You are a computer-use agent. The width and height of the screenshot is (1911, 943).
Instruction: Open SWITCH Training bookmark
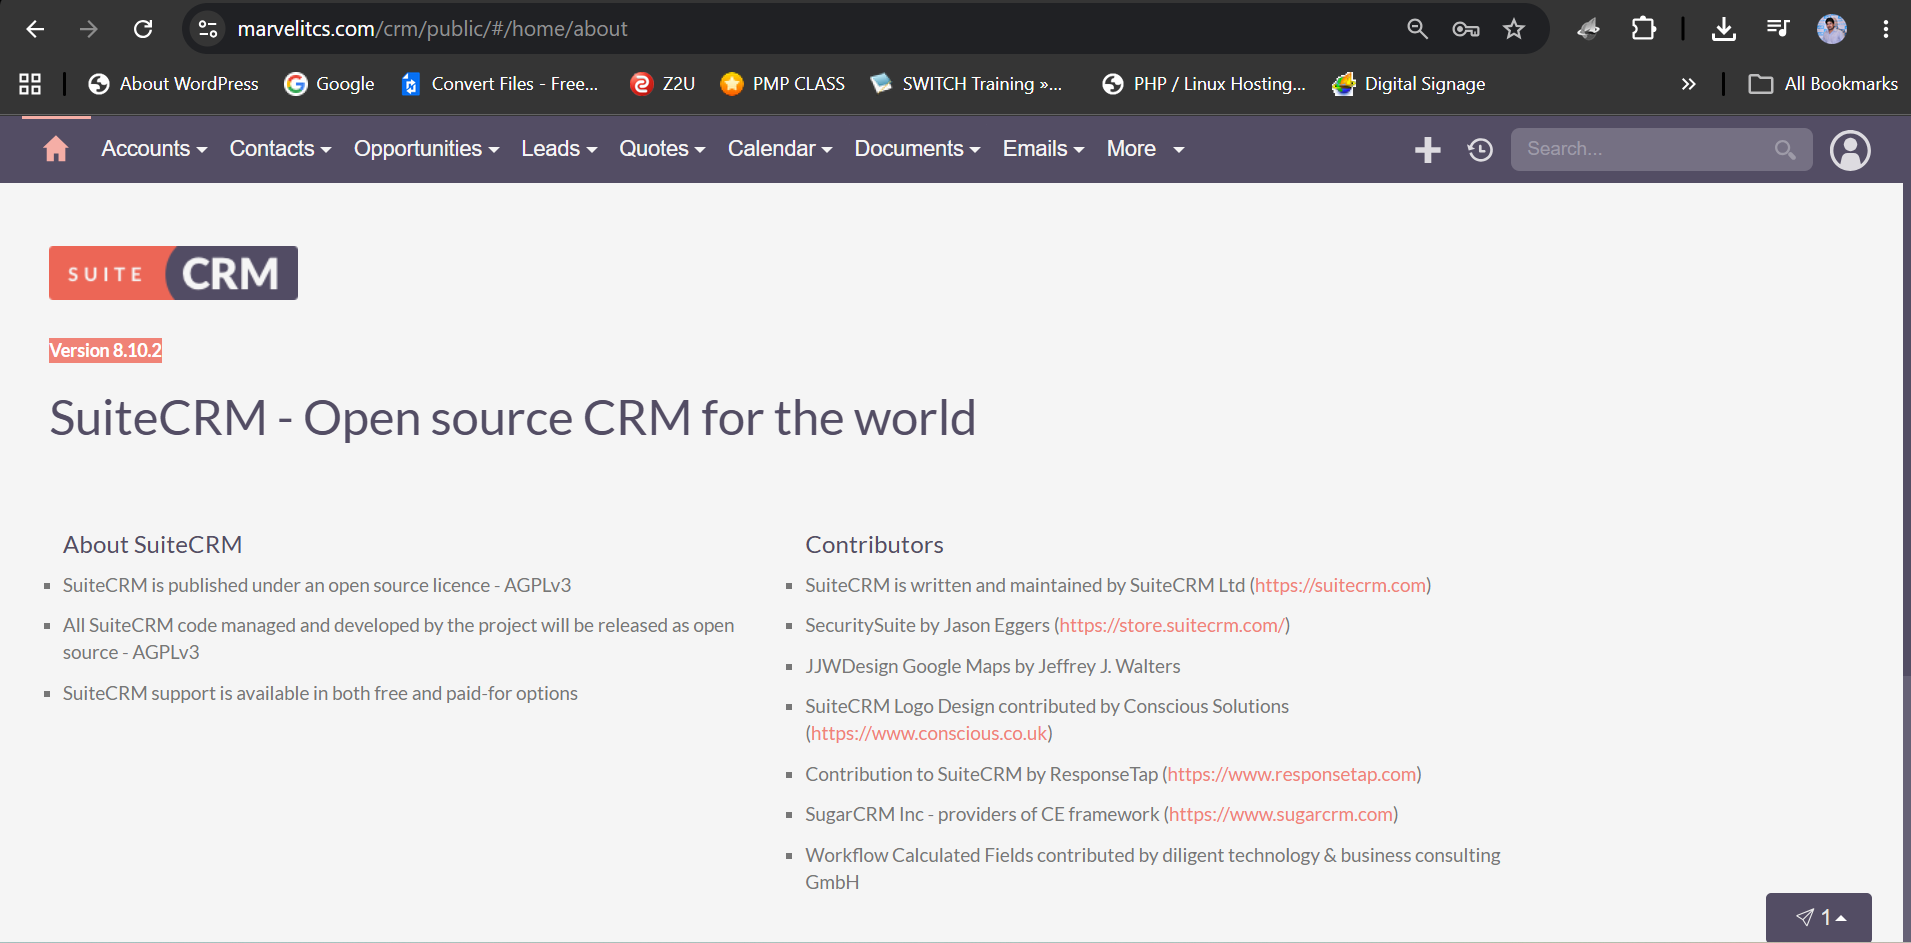966,84
